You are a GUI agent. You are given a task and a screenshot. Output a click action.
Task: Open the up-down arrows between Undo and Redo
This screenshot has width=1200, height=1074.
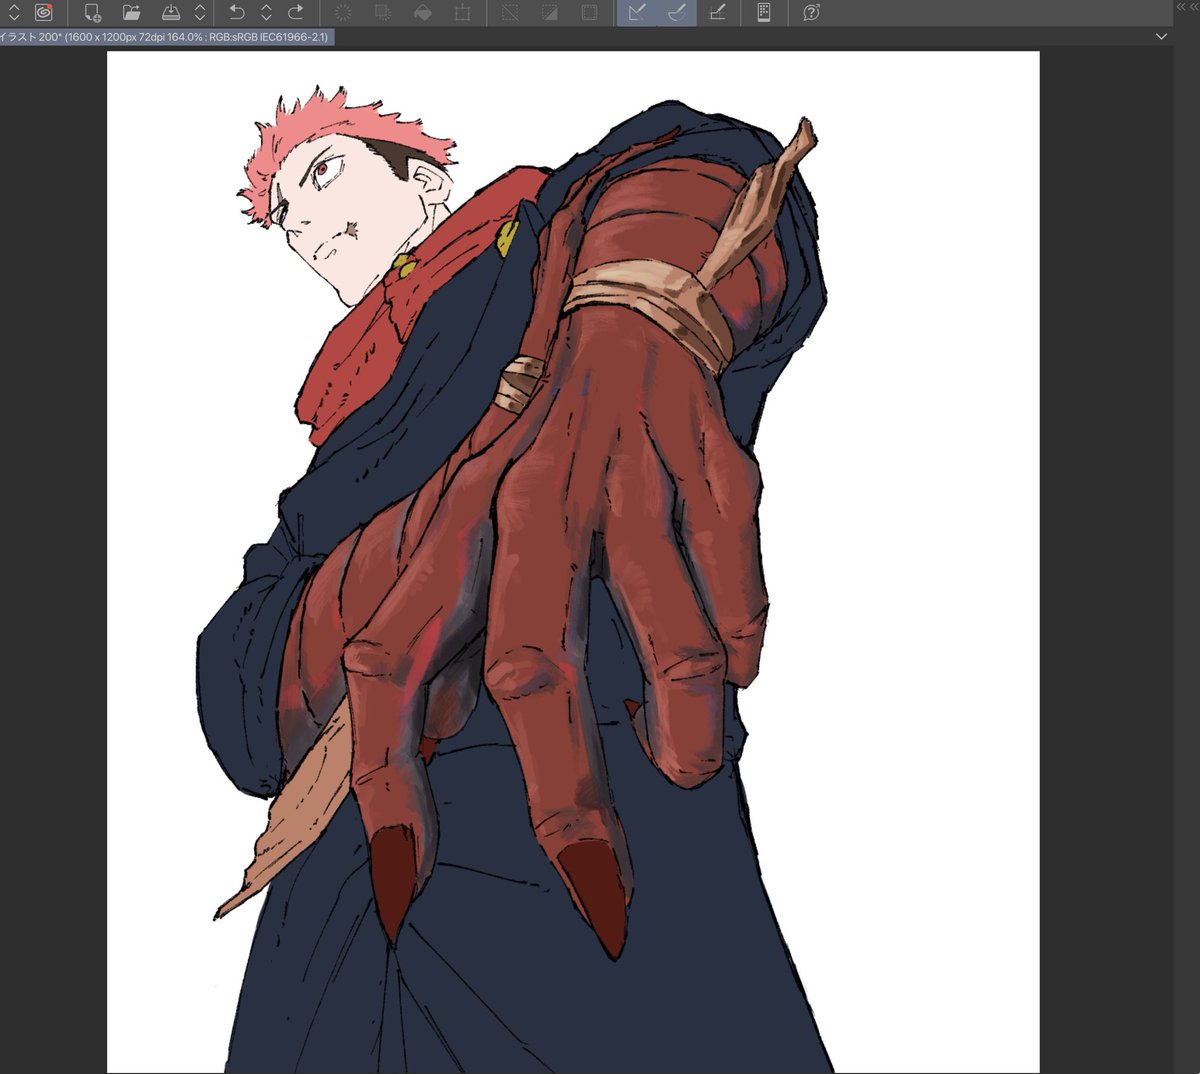[267, 13]
